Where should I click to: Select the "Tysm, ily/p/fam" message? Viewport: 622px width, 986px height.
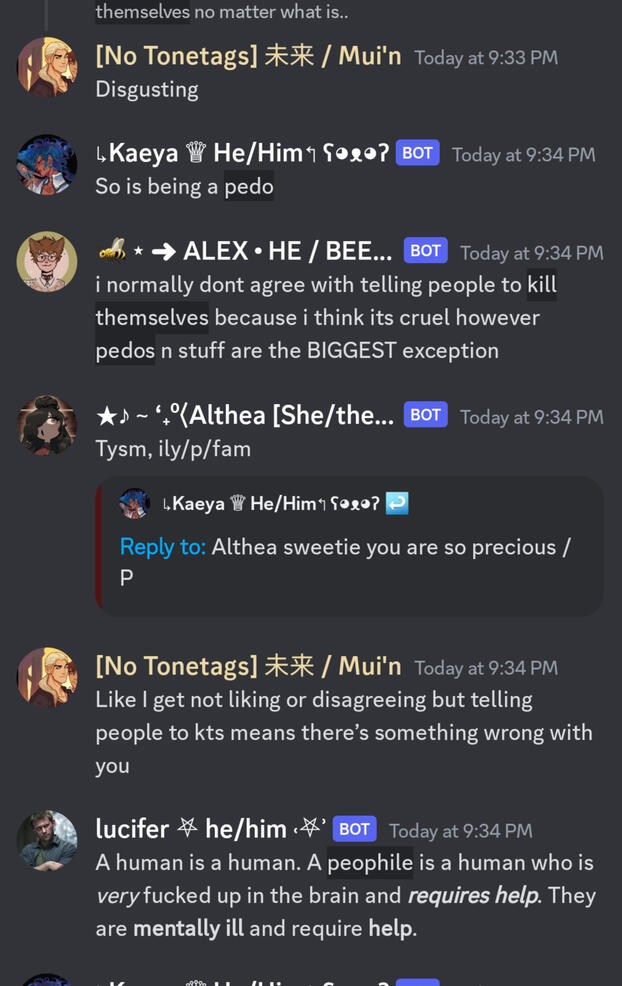[x=173, y=449]
